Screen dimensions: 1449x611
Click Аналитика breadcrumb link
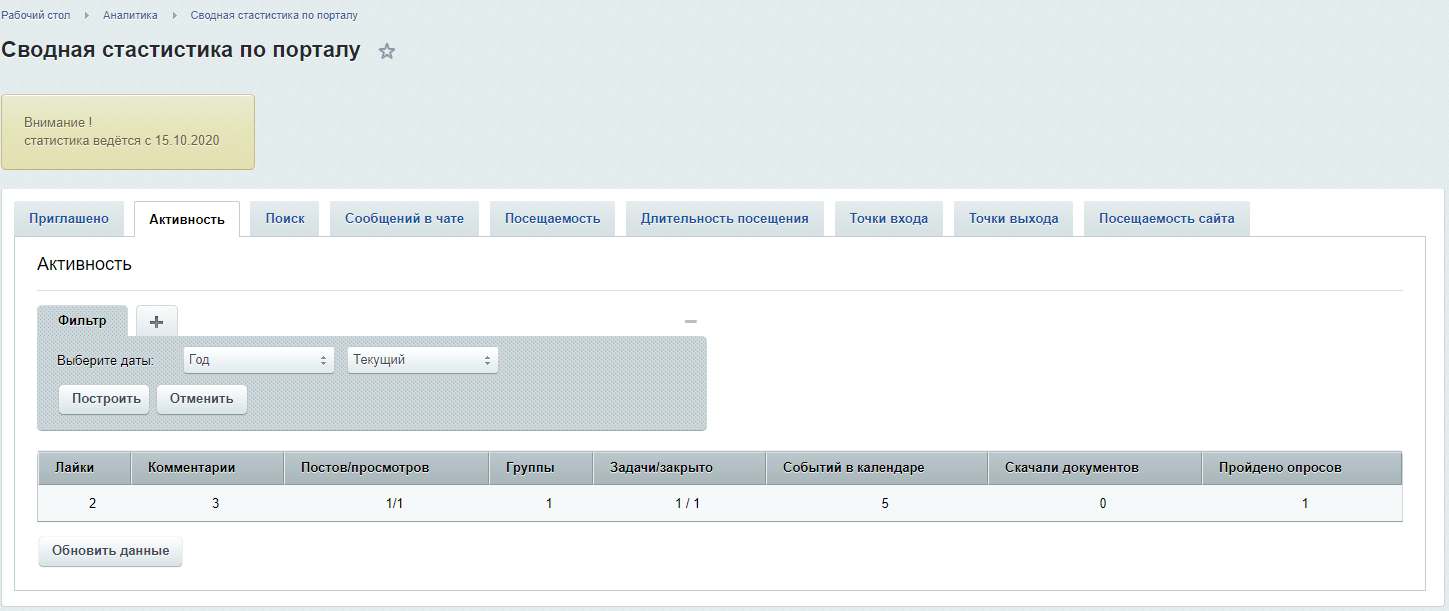coord(130,15)
